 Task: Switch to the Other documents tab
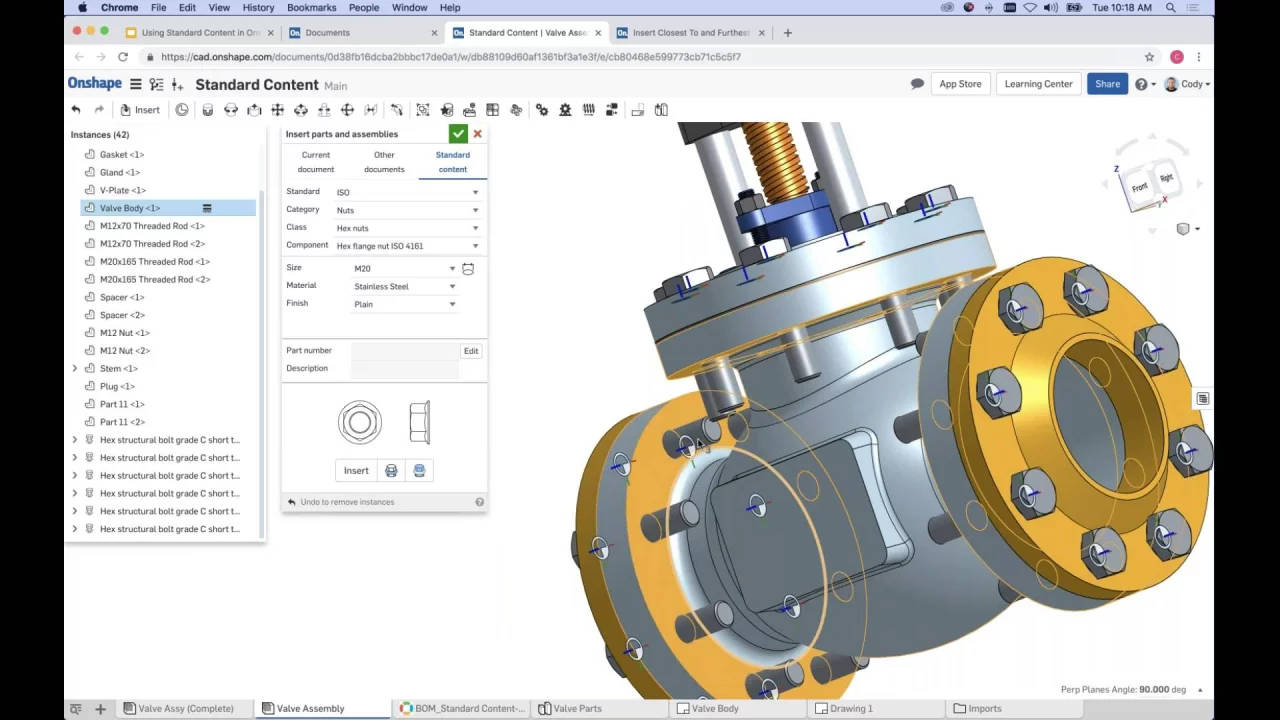[x=383, y=162]
